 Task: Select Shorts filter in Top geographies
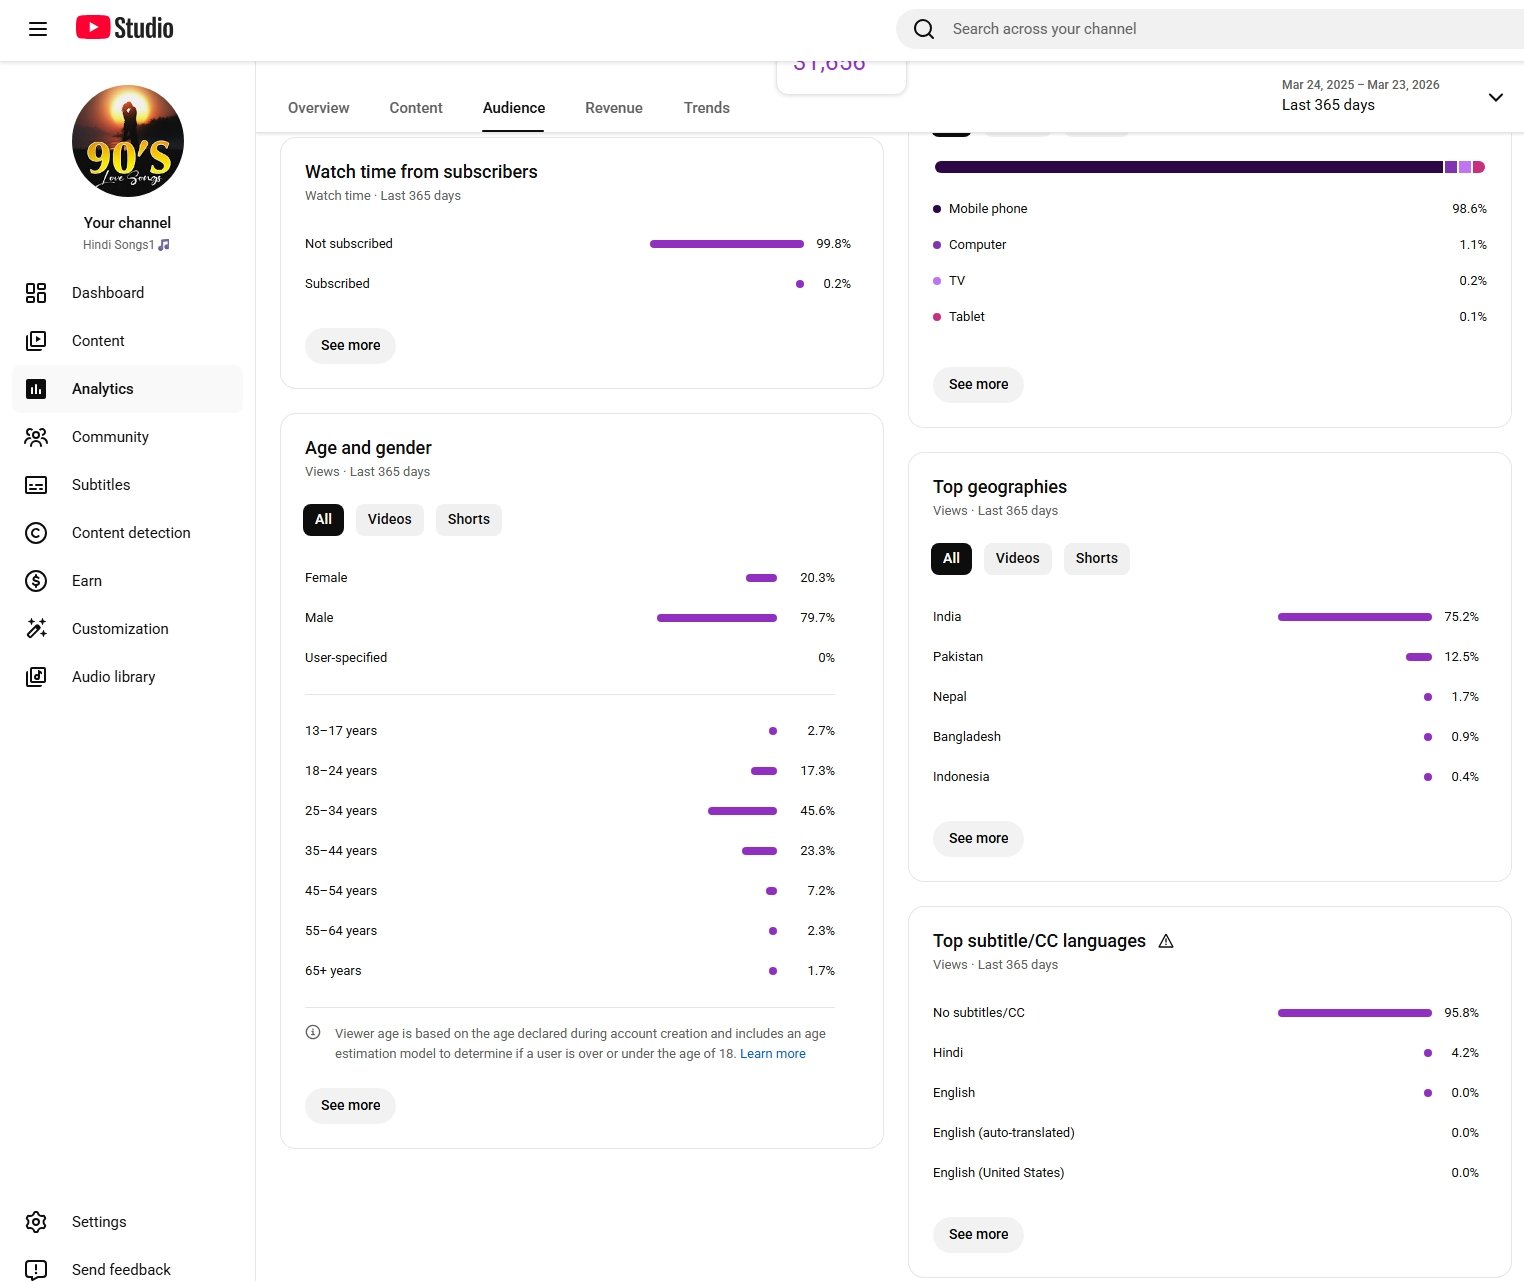[1096, 558]
